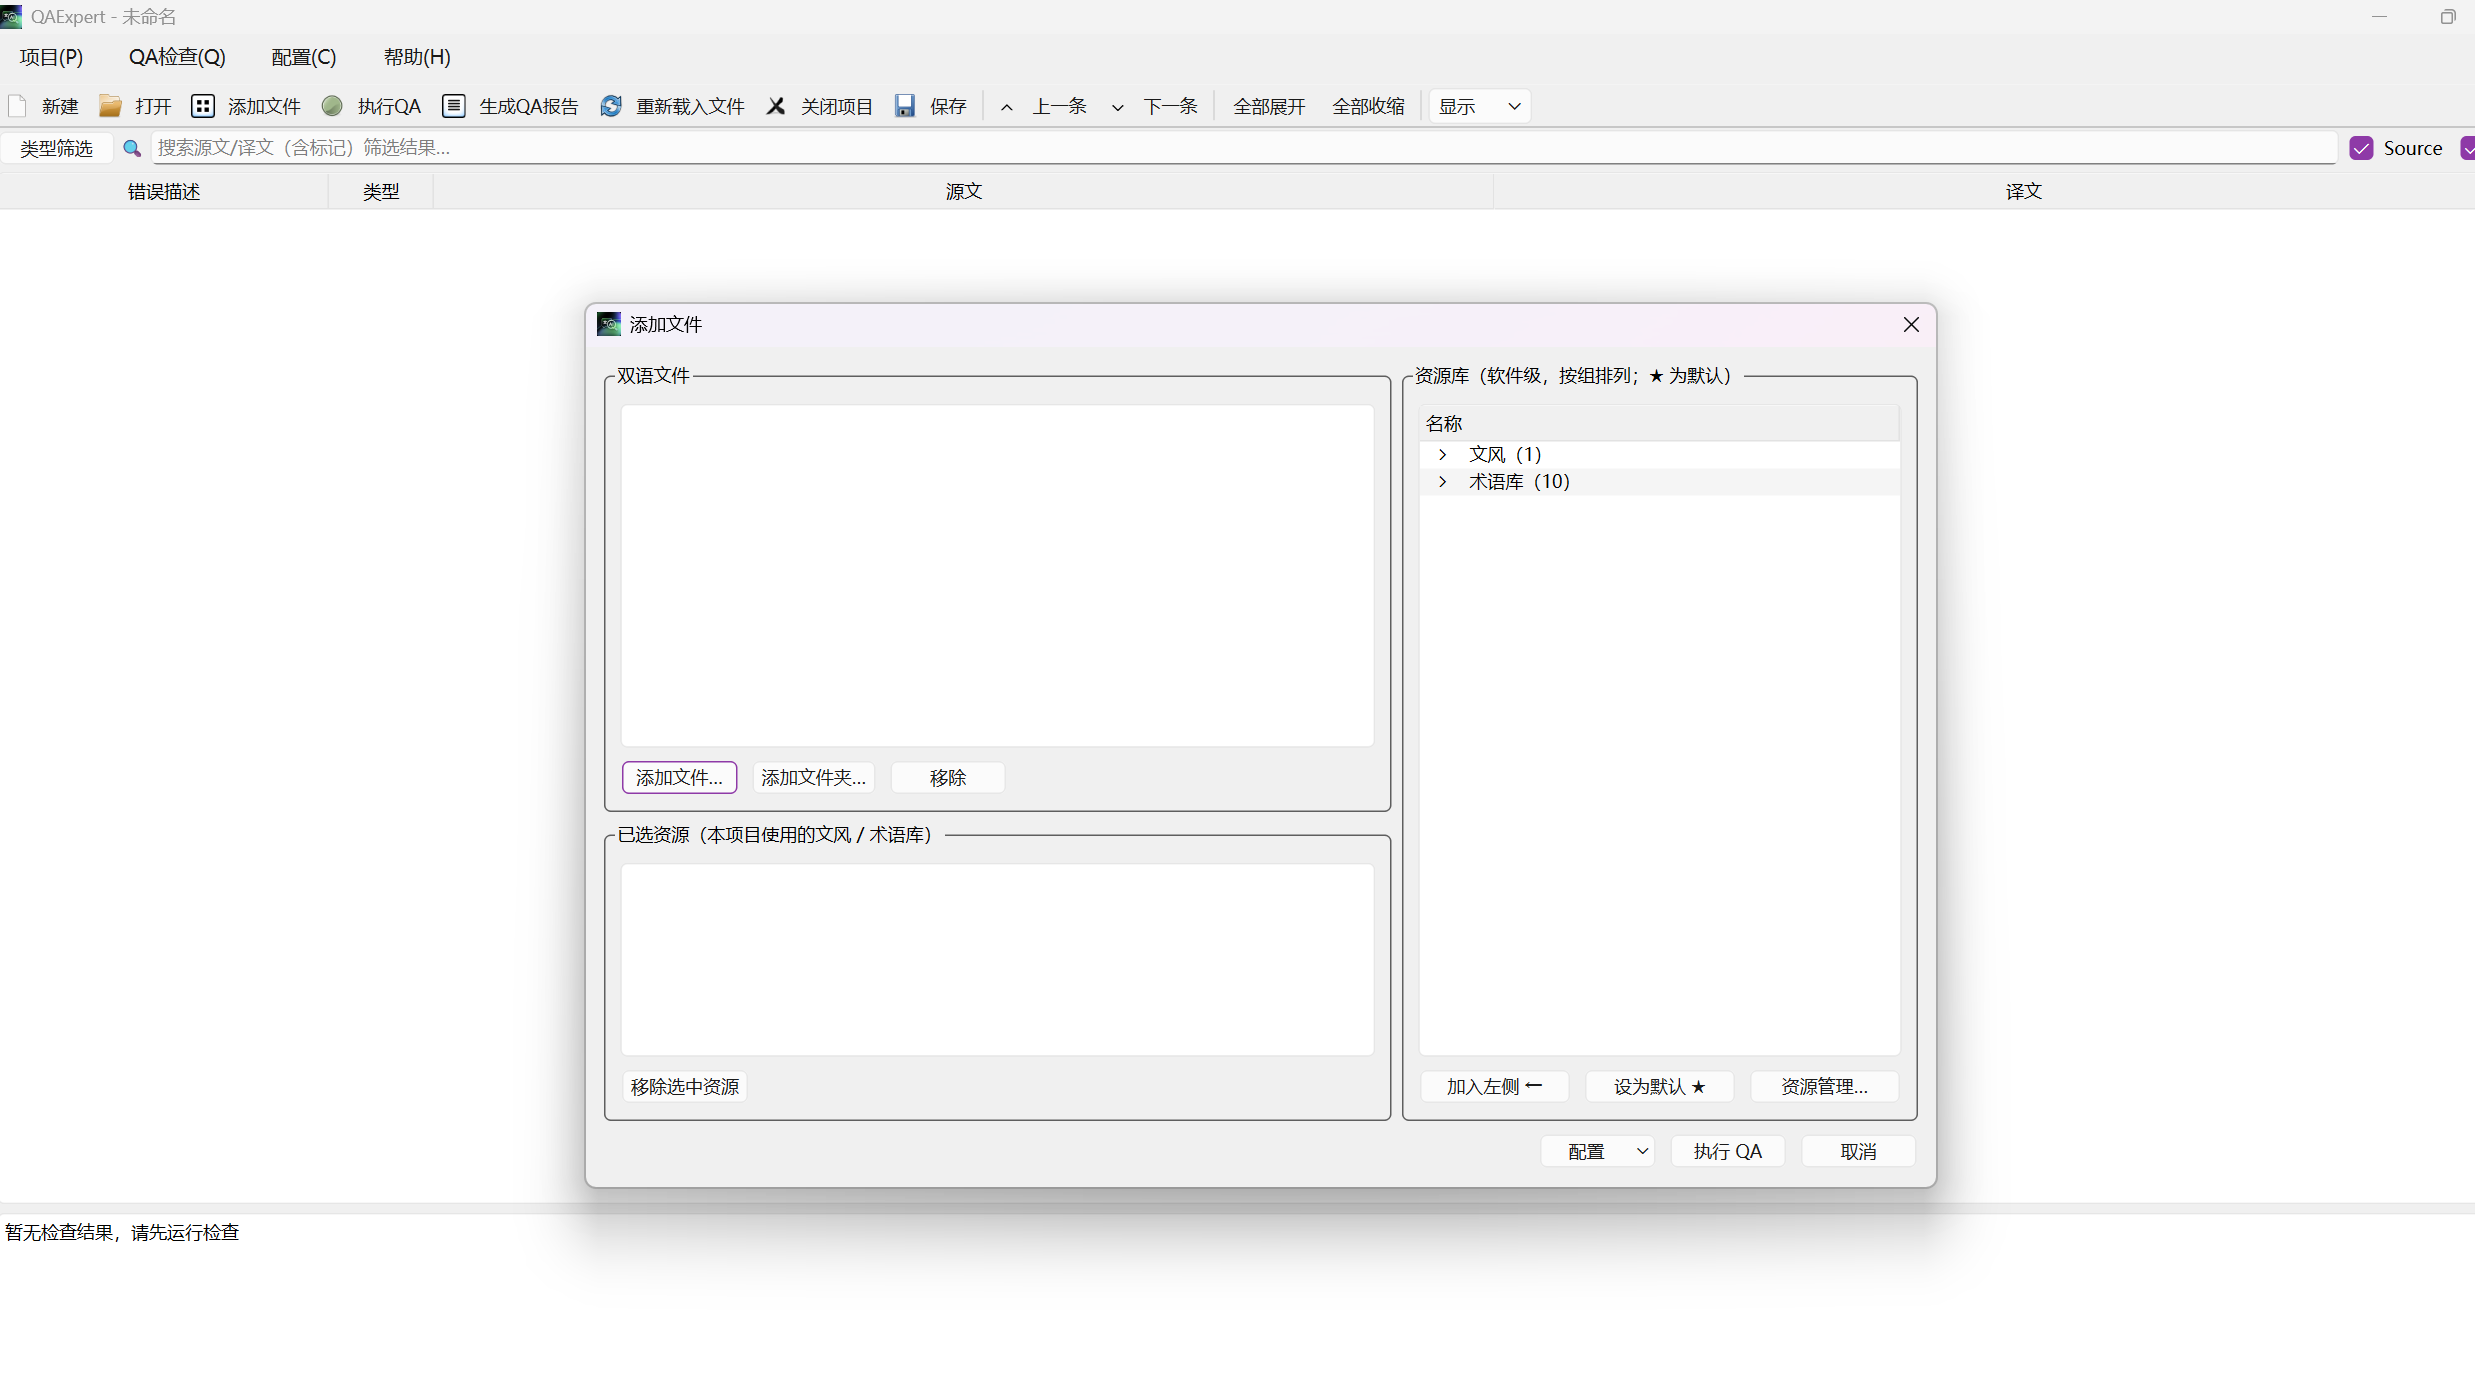Click the 执行 QA dialog button

click(1727, 1151)
